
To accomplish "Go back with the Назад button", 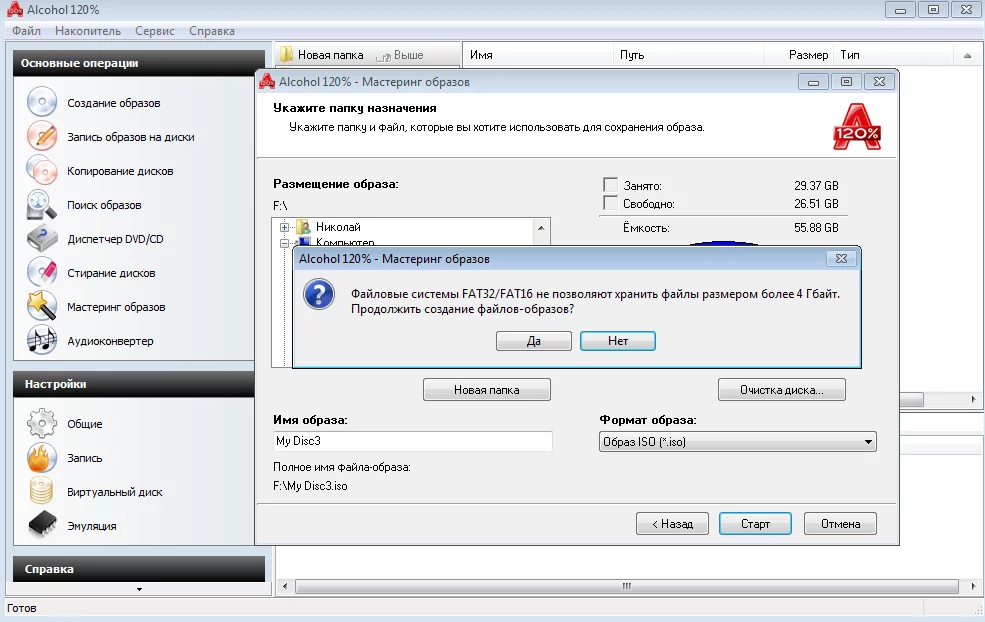I will point(672,523).
